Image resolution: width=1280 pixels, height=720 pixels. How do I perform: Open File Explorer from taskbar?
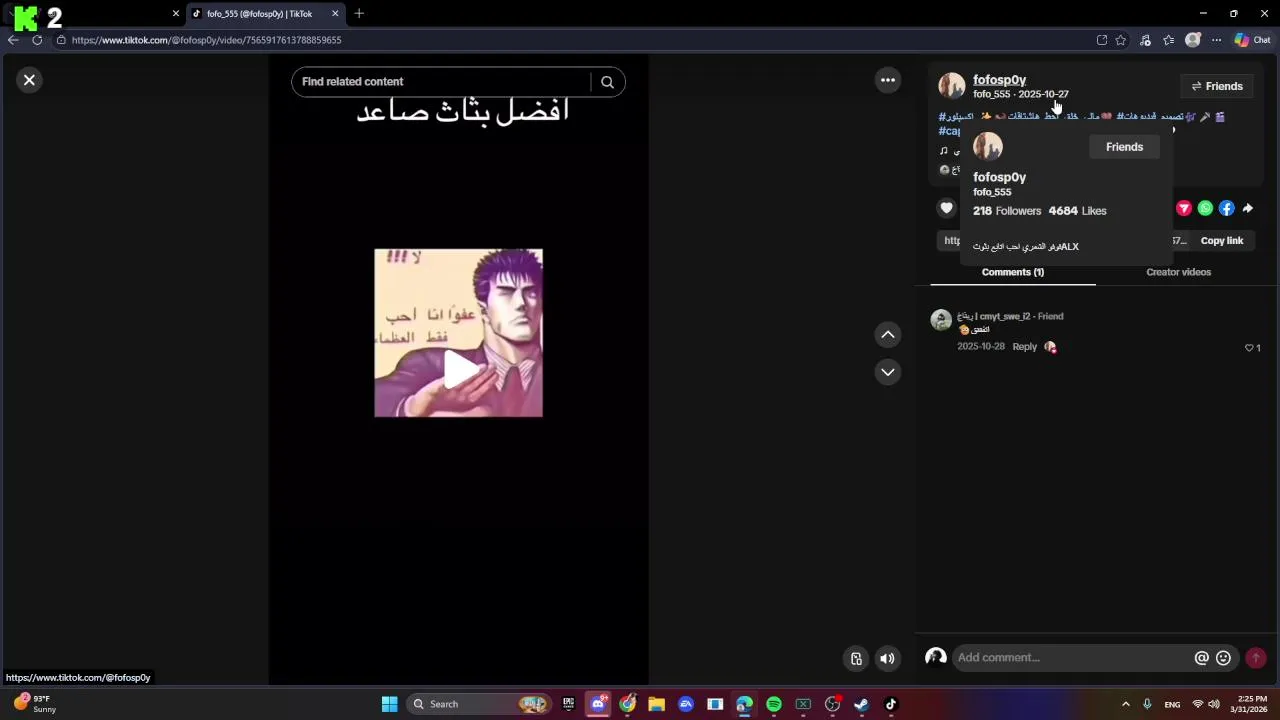pos(656,704)
